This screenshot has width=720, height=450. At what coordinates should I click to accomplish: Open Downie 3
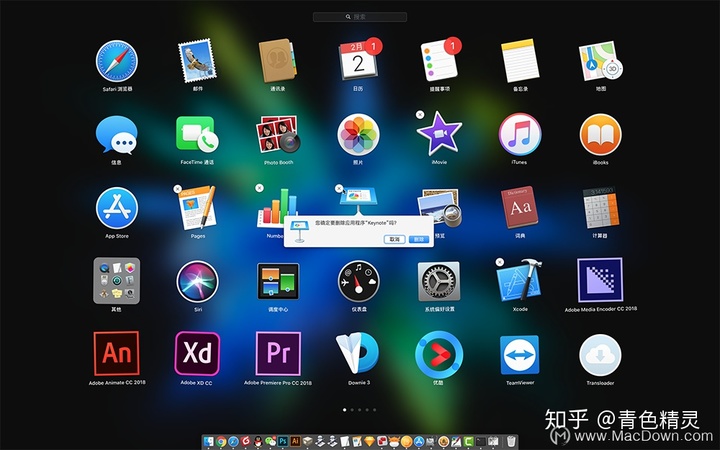(358, 354)
